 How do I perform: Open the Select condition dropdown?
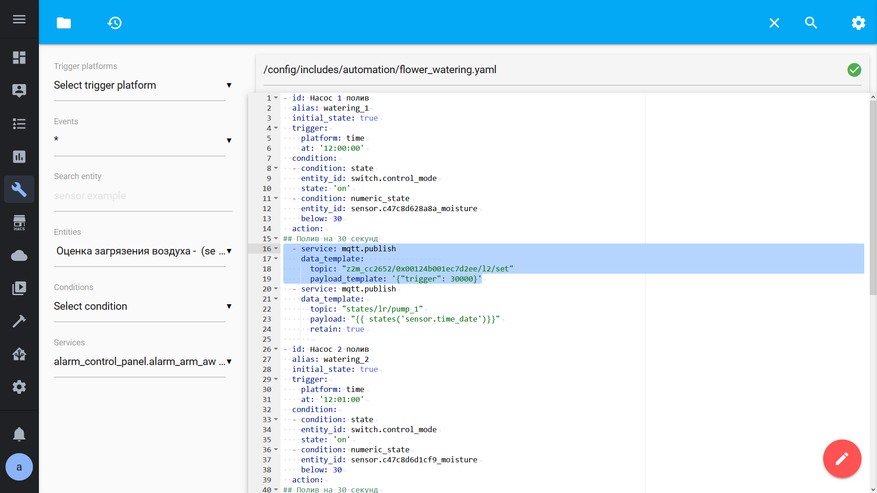click(142, 307)
